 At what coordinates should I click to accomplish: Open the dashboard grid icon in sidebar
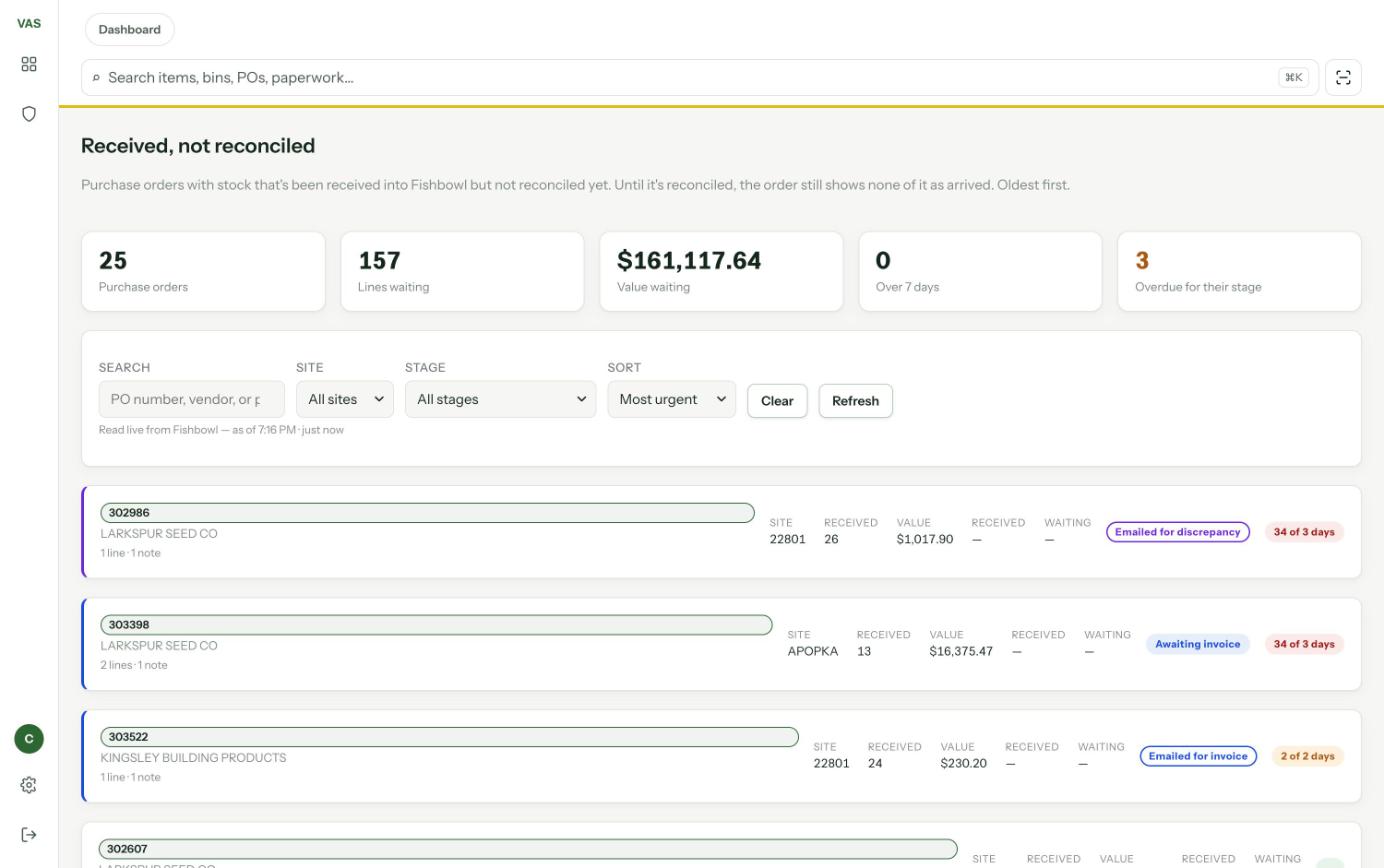tap(29, 64)
